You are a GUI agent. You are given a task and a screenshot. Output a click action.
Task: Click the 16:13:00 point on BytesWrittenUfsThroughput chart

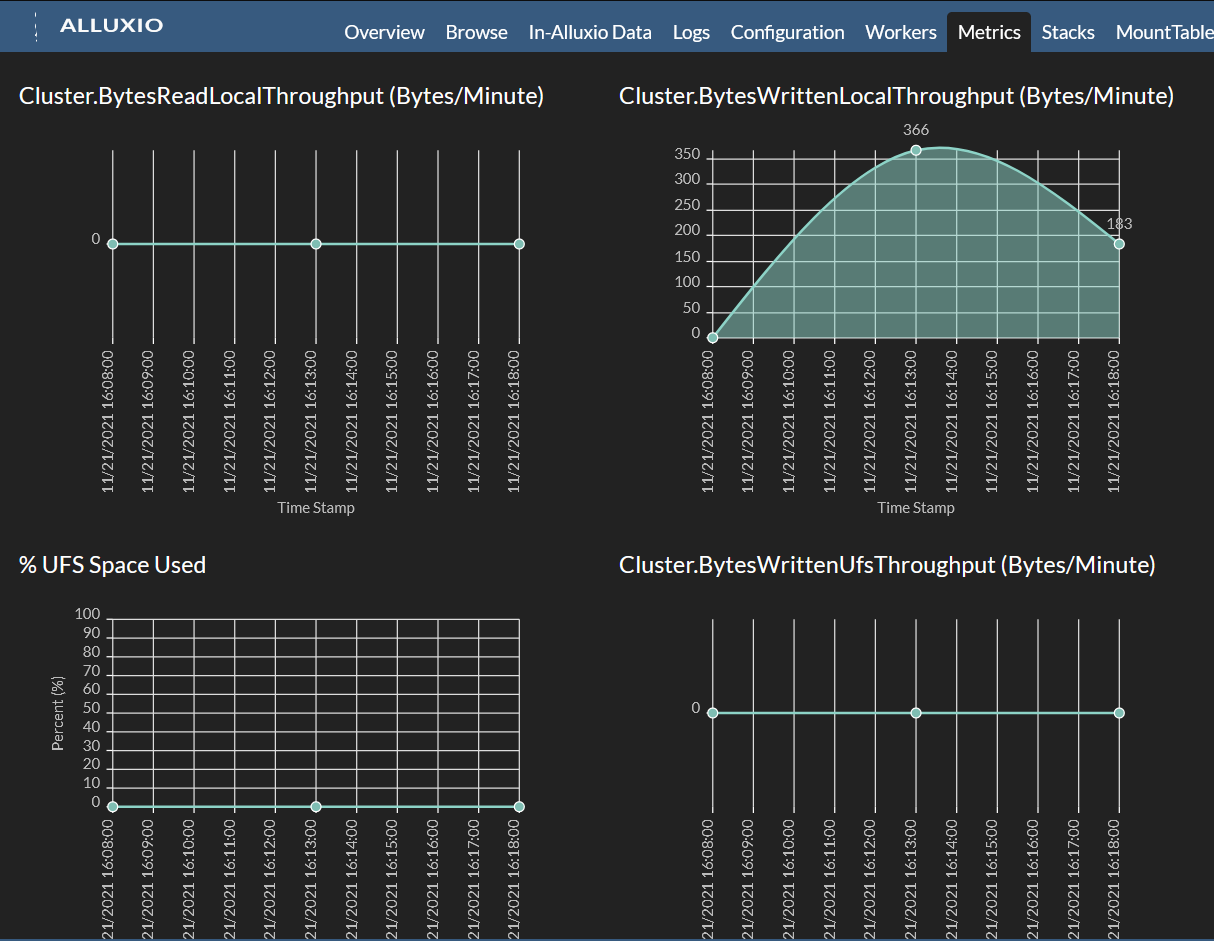tap(916, 713)
